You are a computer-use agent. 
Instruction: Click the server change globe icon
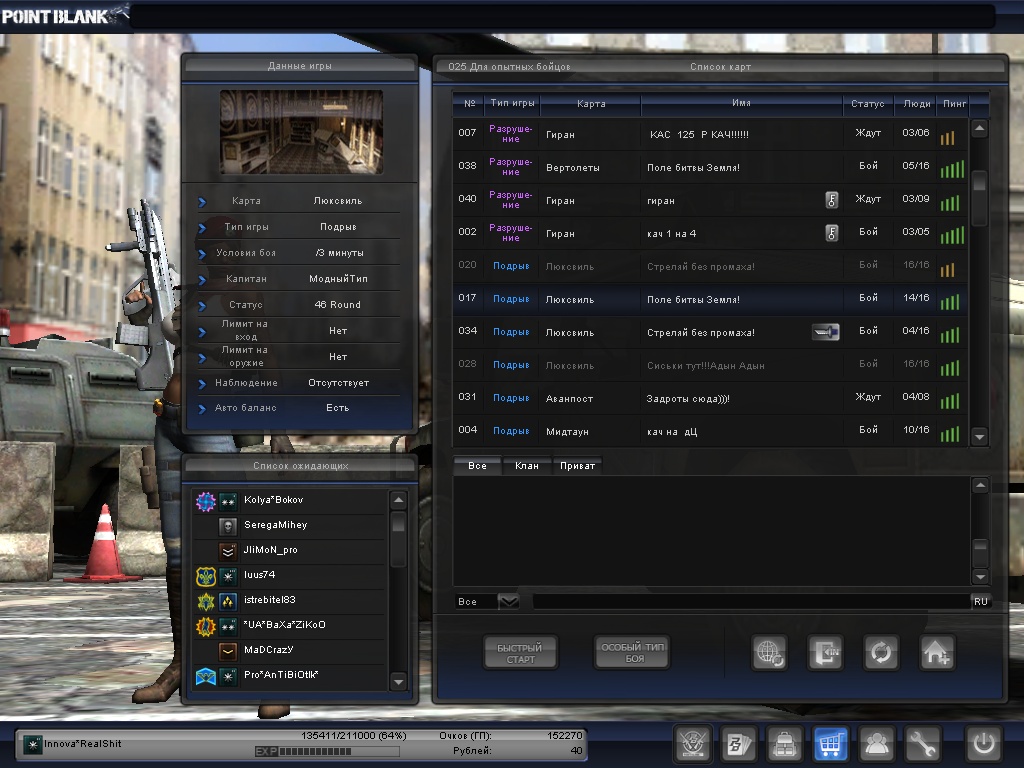pos(770,653)
